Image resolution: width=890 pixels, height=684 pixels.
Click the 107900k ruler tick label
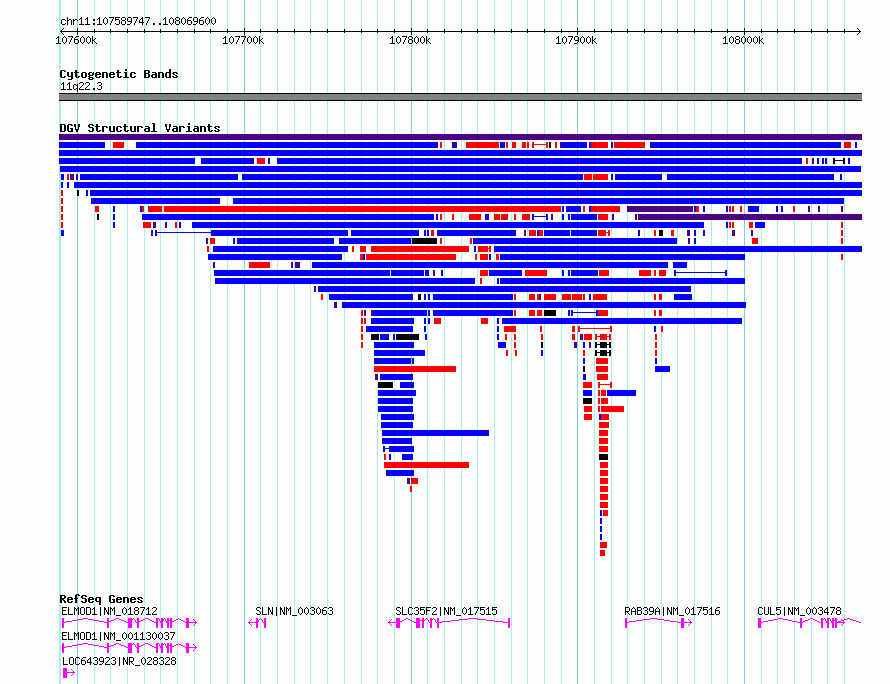click(x=576, y=40)
